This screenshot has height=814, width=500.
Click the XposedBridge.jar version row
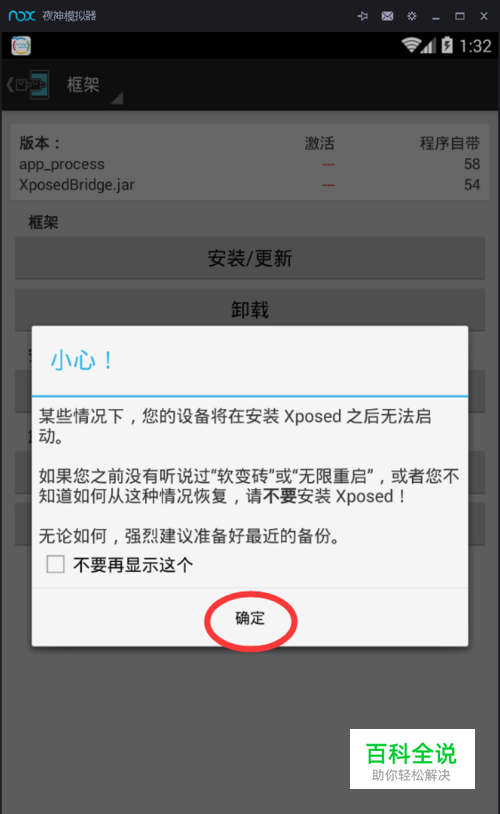250,184
